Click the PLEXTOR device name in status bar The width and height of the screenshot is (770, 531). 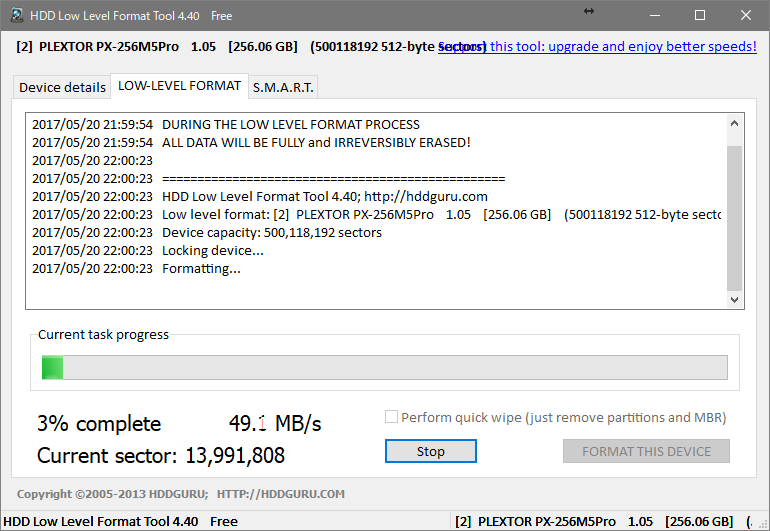[546, 521]
